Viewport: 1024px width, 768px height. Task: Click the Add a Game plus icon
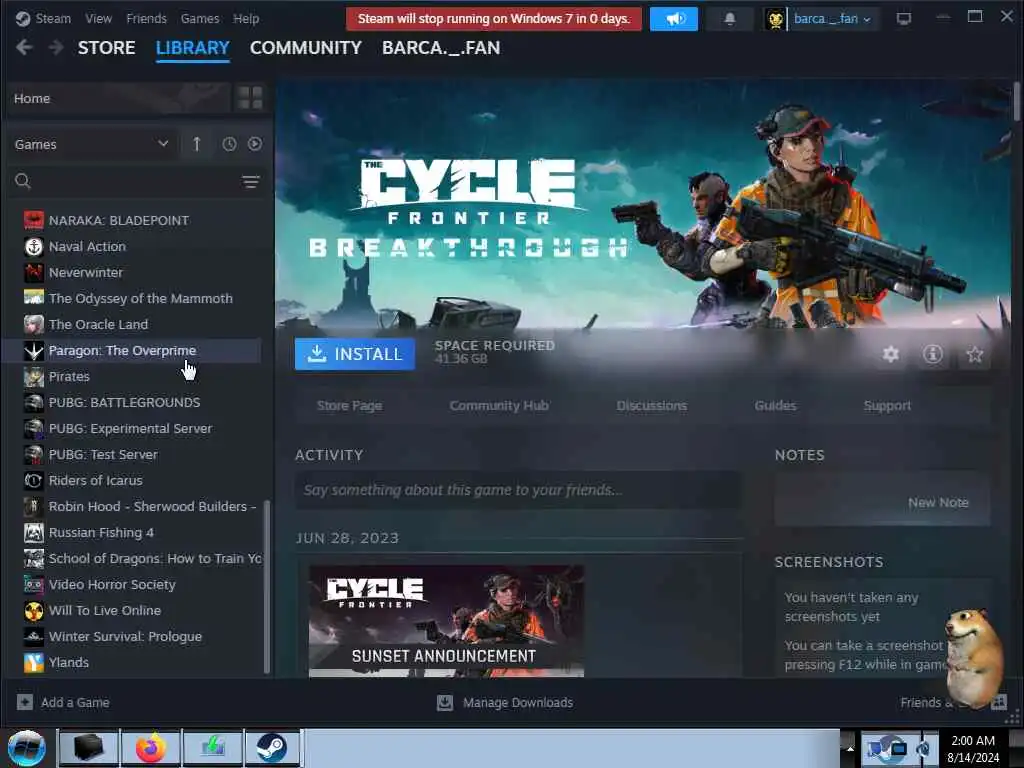25,702
